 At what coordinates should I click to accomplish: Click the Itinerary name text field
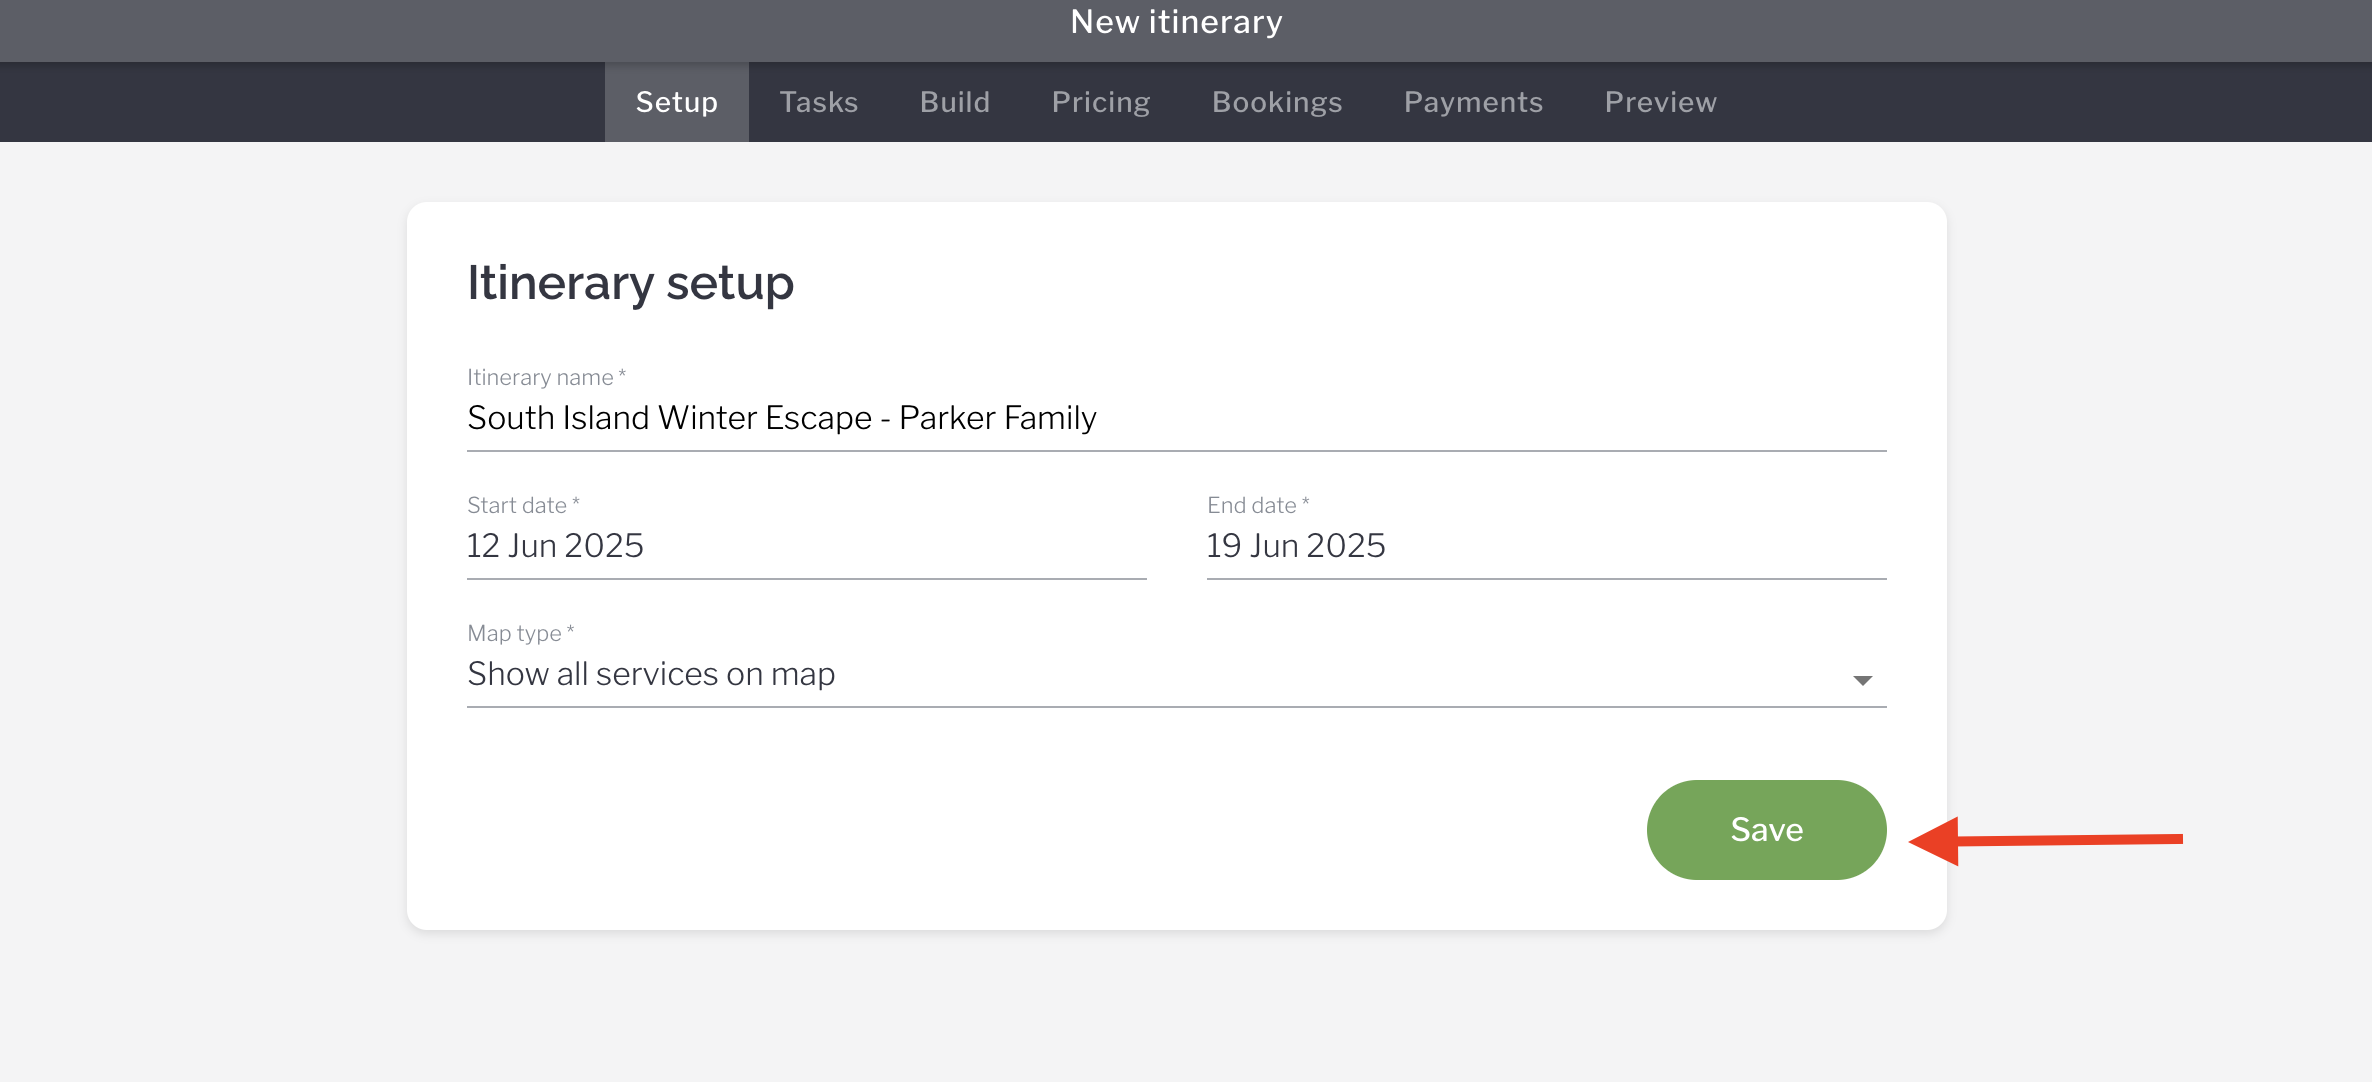click(1175, 418)
